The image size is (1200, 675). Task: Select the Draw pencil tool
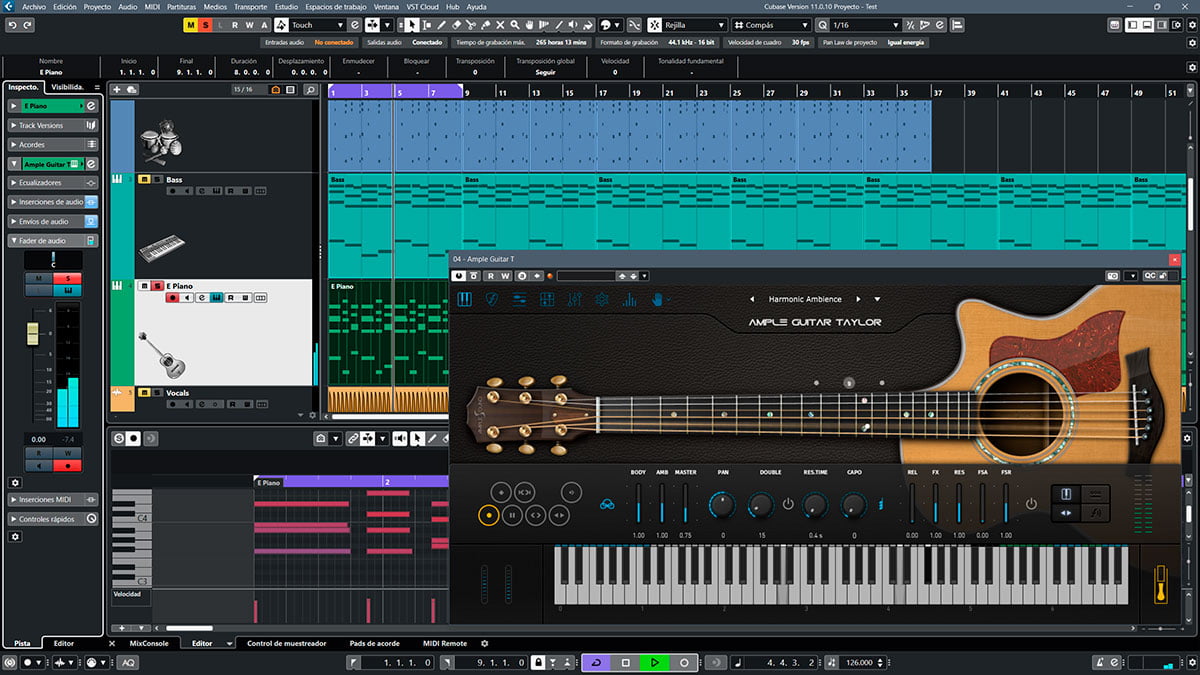click(x=441, y=25)
